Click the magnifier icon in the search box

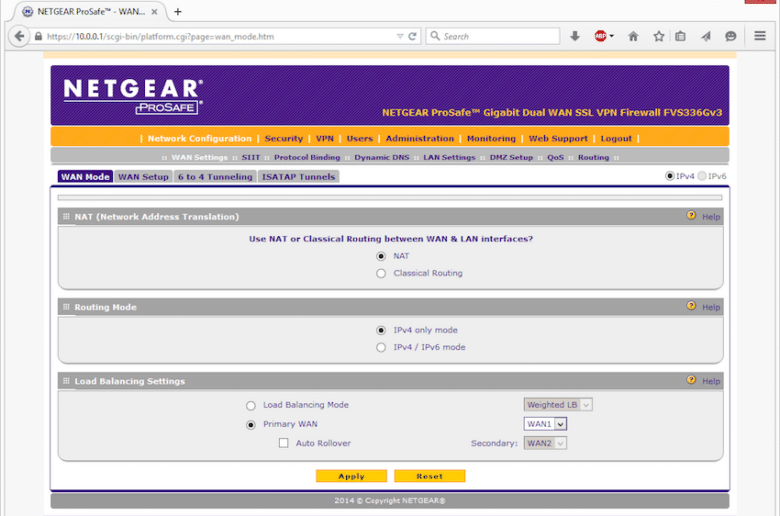(x=435, y=36)
